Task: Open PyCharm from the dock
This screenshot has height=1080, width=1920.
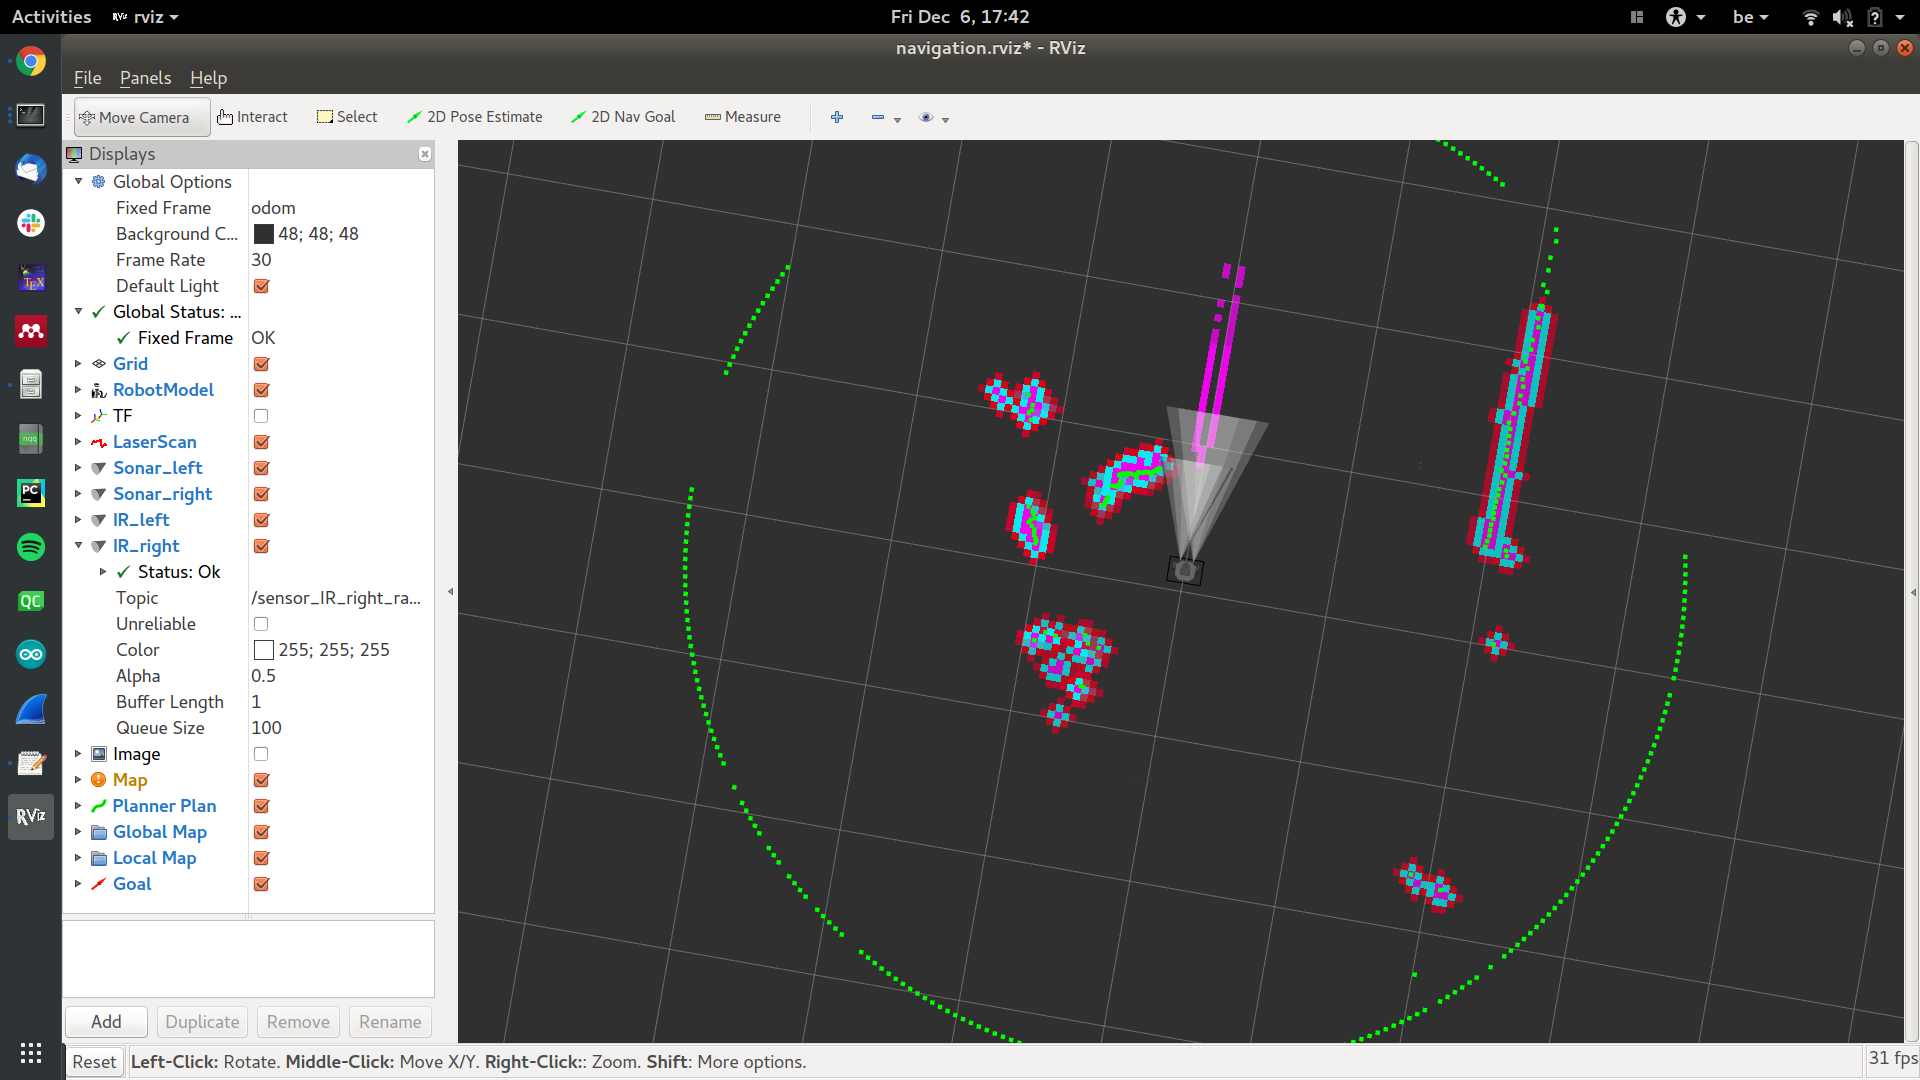Action: [x=31, y=492]
